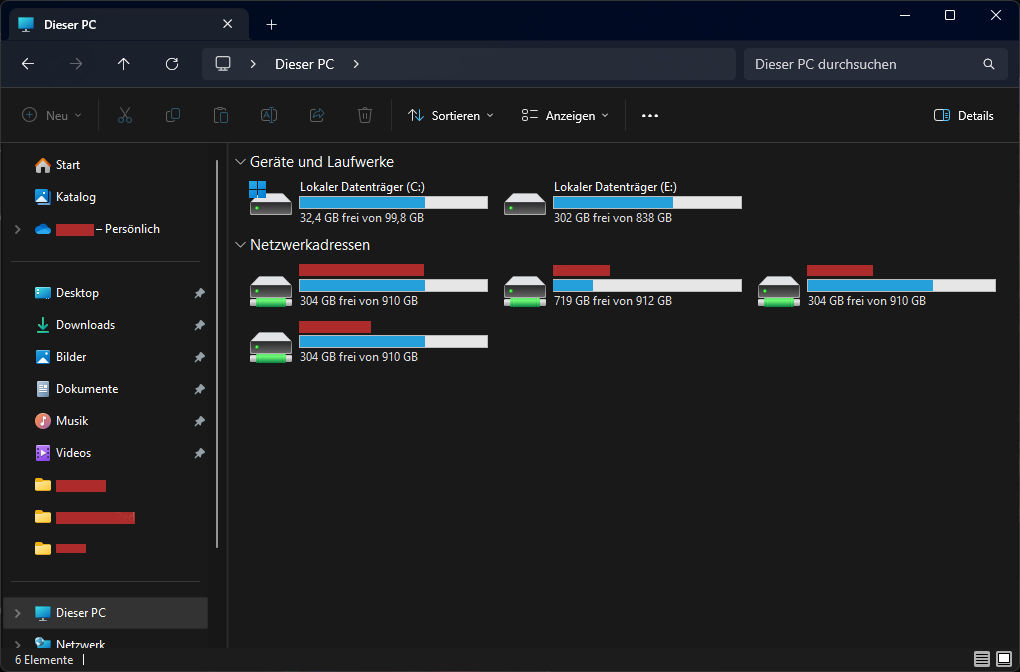Open Downloads in the sidebar

tap(85, 325)
